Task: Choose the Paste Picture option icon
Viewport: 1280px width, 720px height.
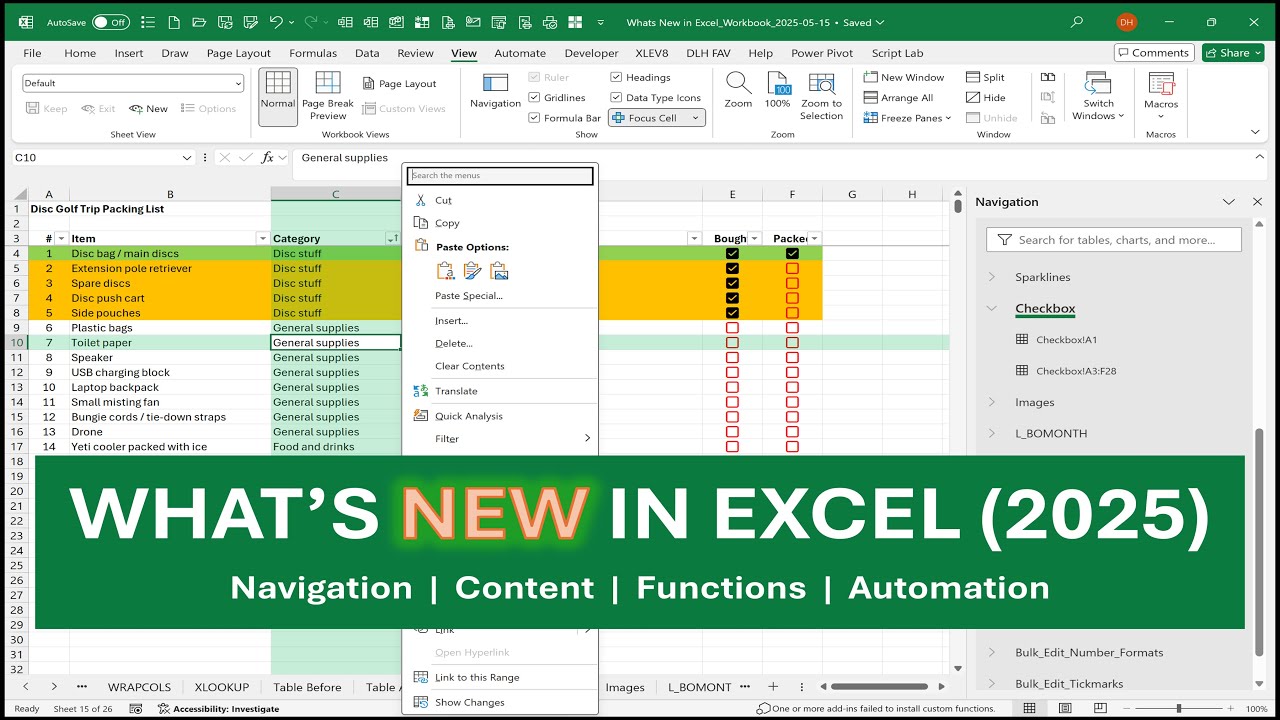Action: [x=499, y=270]
